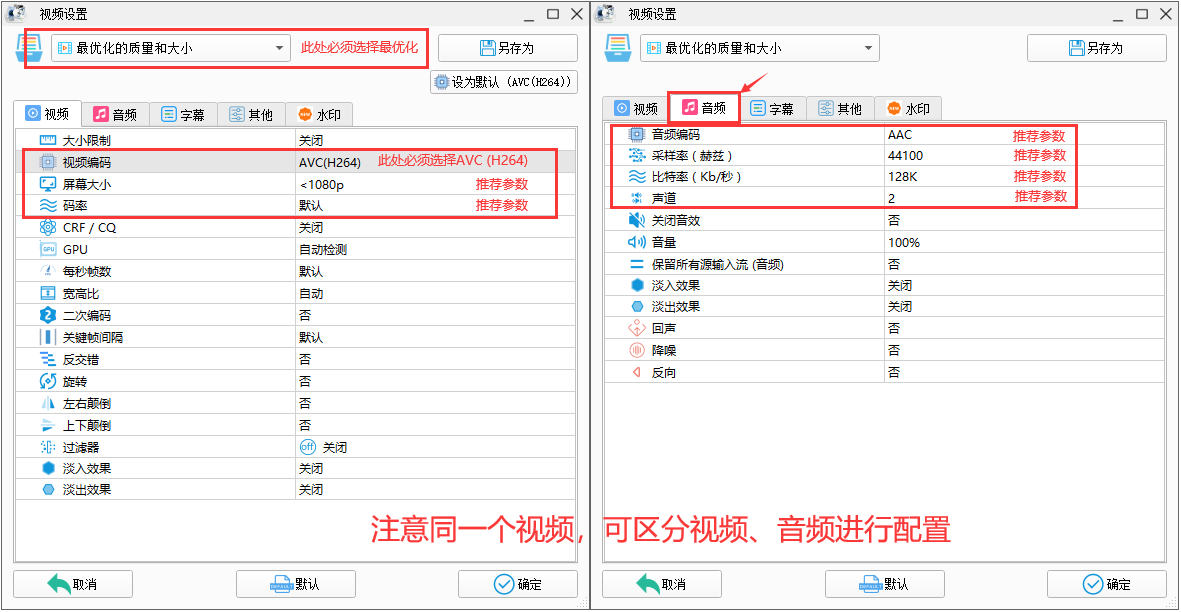The image size is (1181, 612).
Task: Click the 音量 speaker icon
Action: 637,242
